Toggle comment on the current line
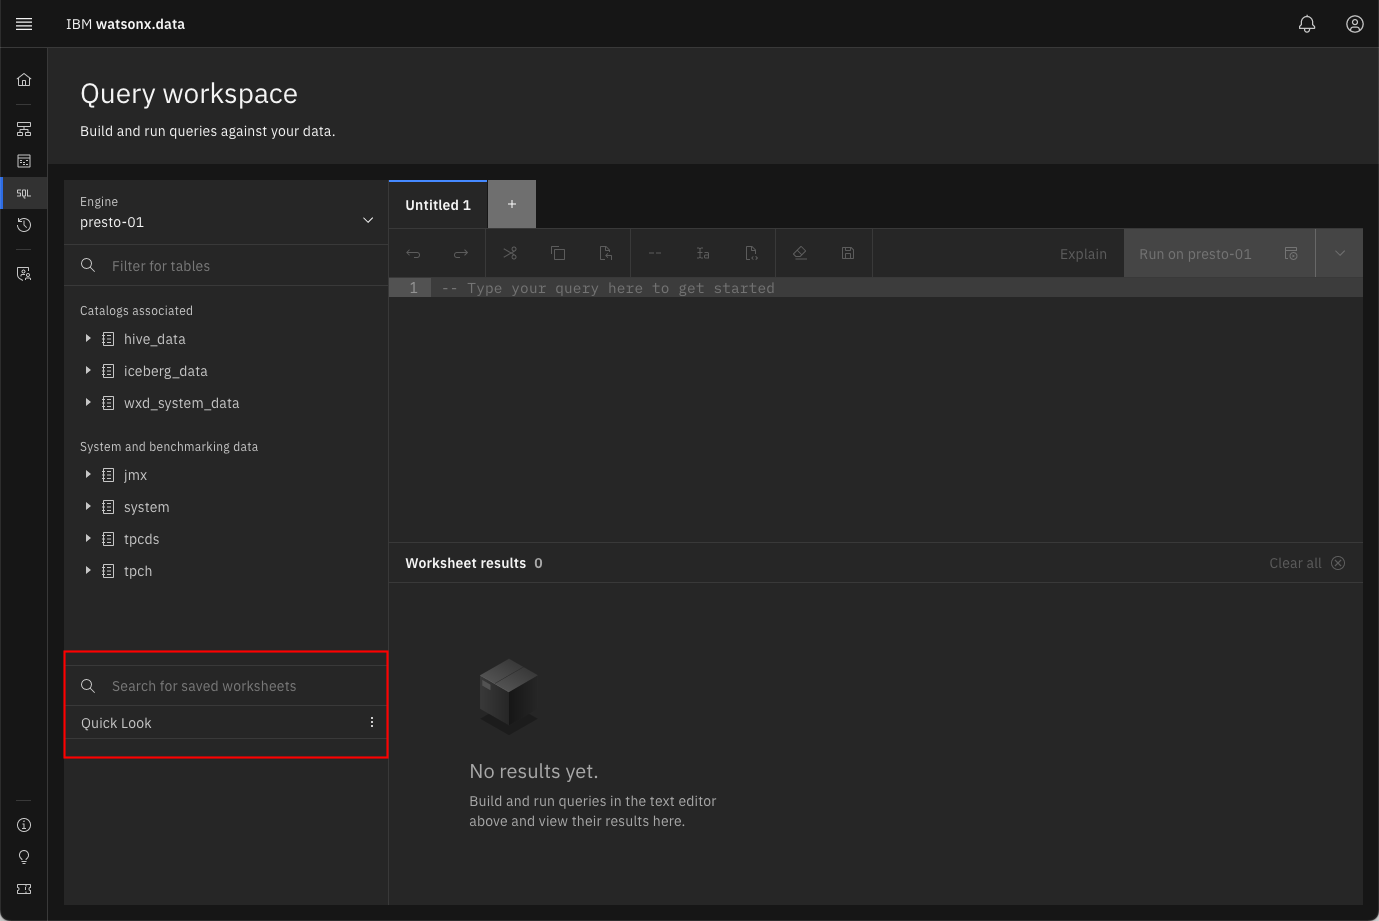Image resolution: width=1379 pixels, height=921 pixels. coord(655,254)
